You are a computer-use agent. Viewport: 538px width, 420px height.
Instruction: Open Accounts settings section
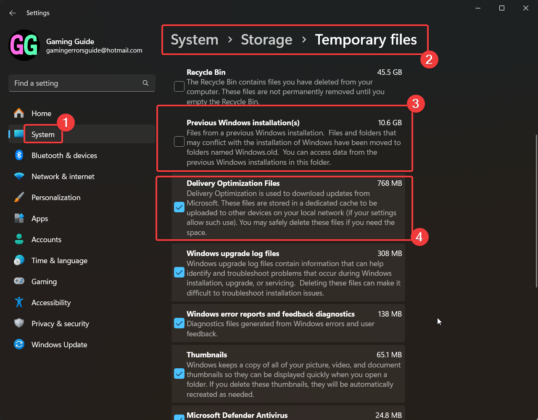(x=82, y=239)
